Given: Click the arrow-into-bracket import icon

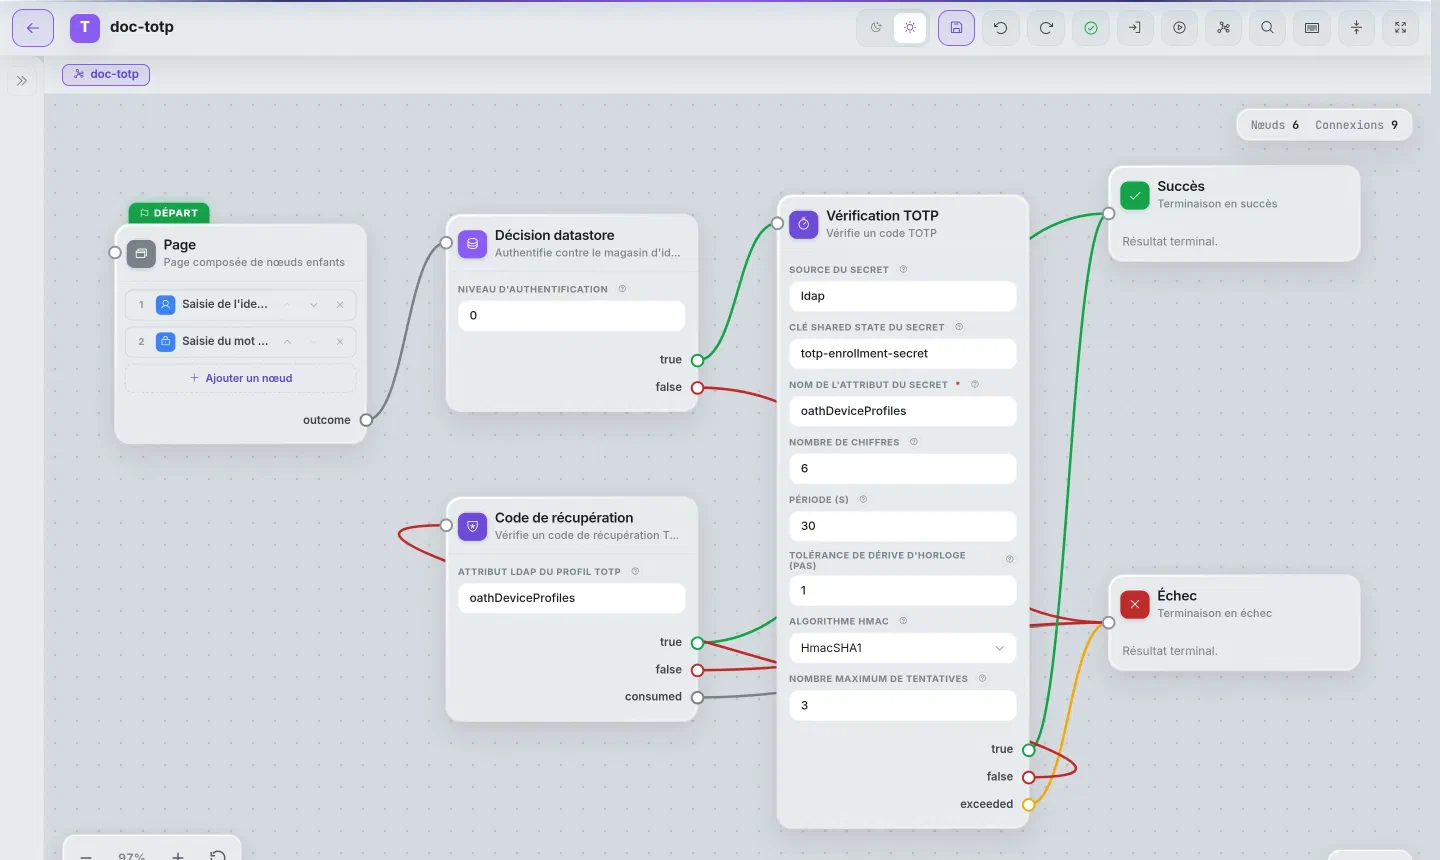Looking at the screenshot, I should [1135, 28].
